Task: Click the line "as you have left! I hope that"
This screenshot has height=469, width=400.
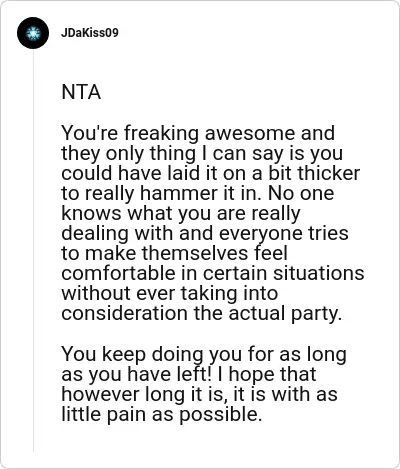Action: 189,374
